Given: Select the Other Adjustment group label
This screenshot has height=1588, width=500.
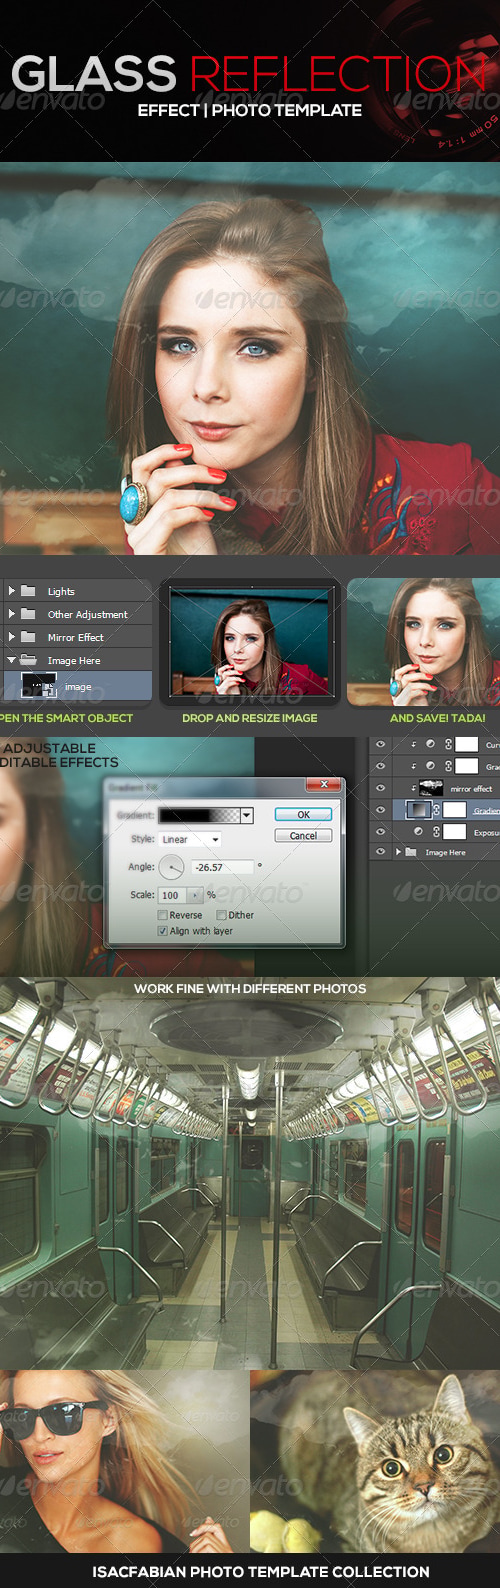Looking at the screenshot, I should click(88, 614).
